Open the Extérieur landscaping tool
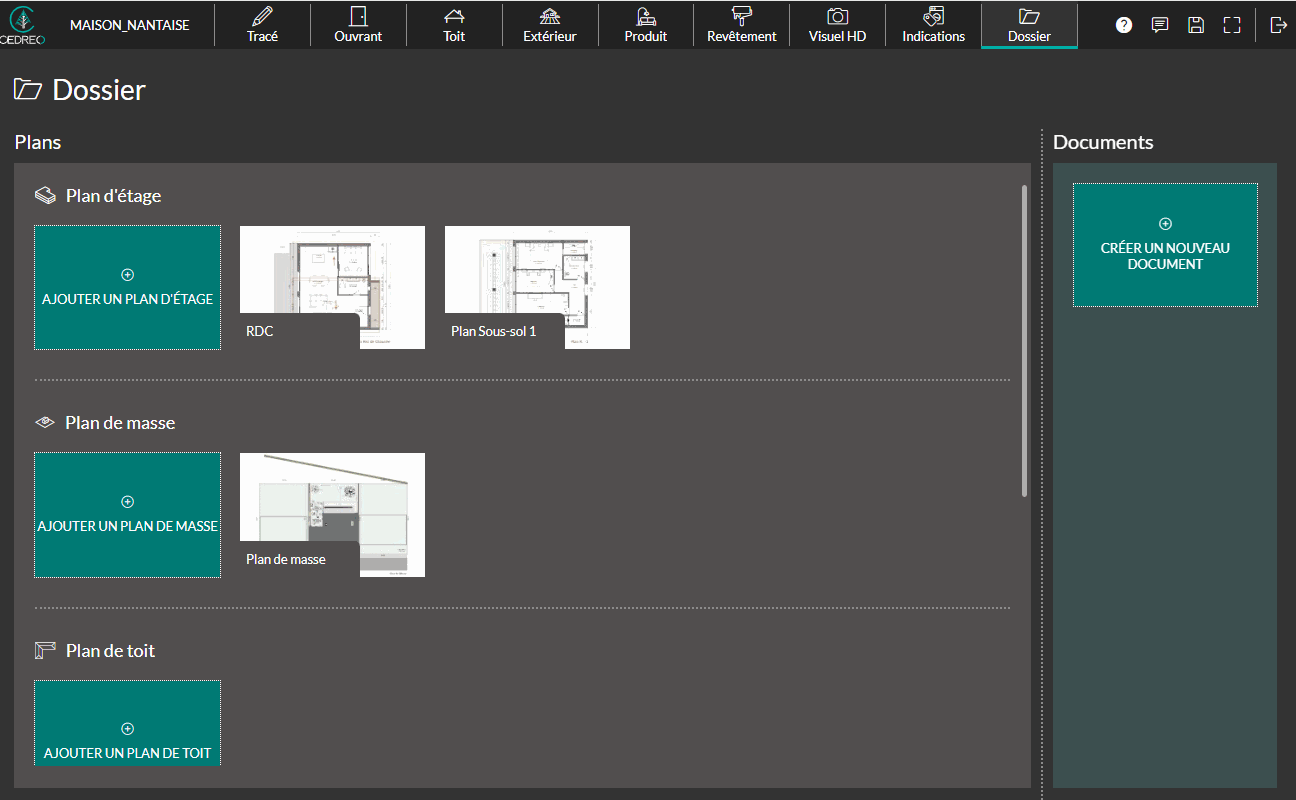Image resolution: width=1296 pixels, height=800 pixels. pyautogui.click(x=550, y=24)
